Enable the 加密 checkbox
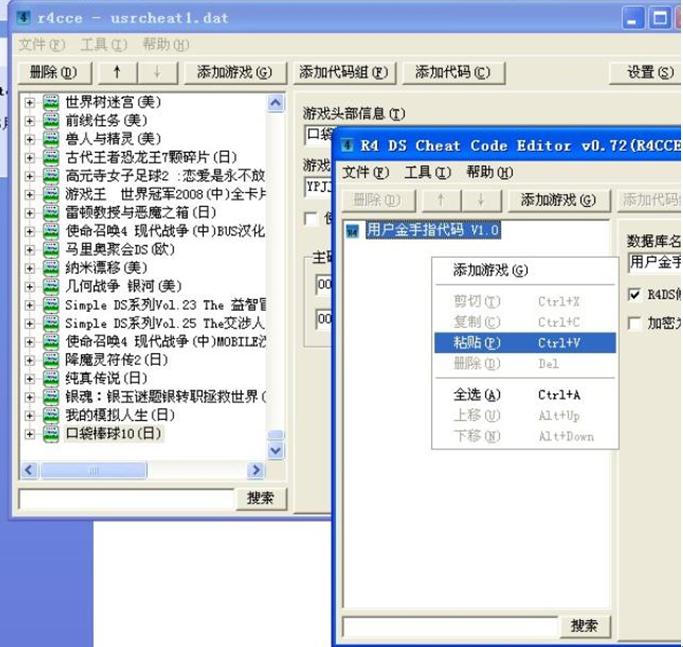683x647 pixels. (635, 323)
